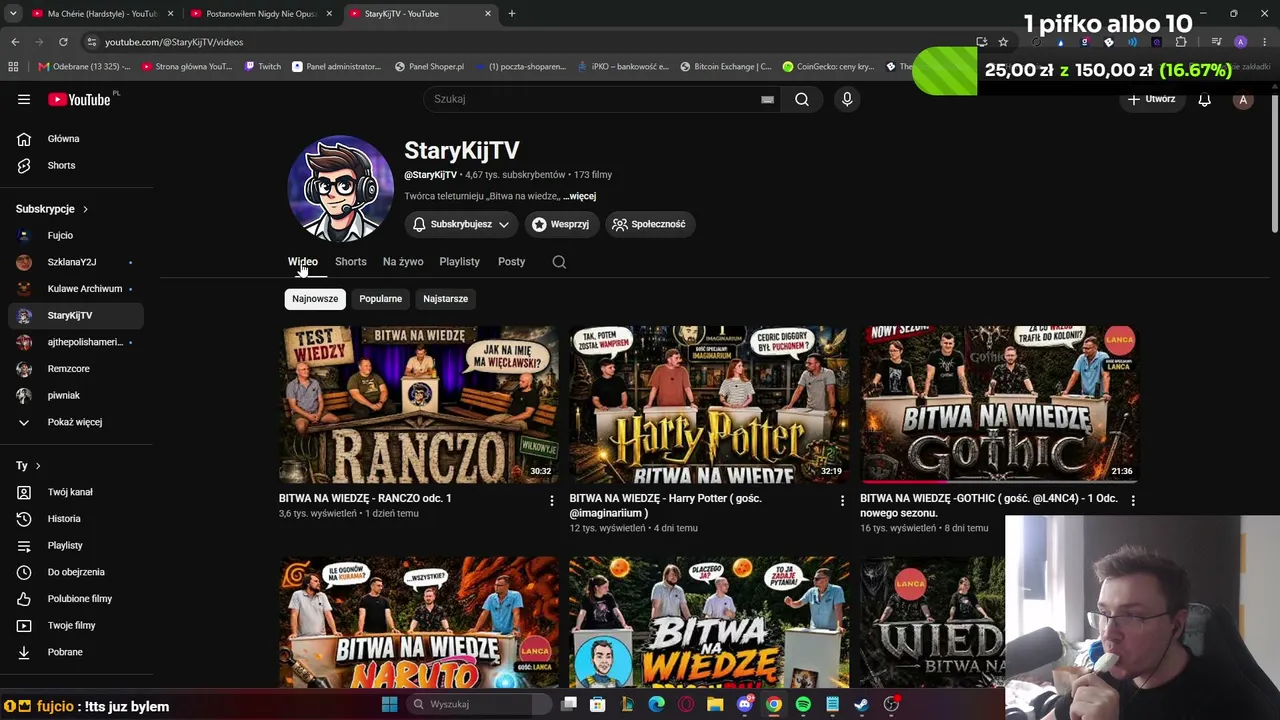Expand the Subskrypcje section
Viewport: 1280px width, 720px height.
tap(52, 209)
